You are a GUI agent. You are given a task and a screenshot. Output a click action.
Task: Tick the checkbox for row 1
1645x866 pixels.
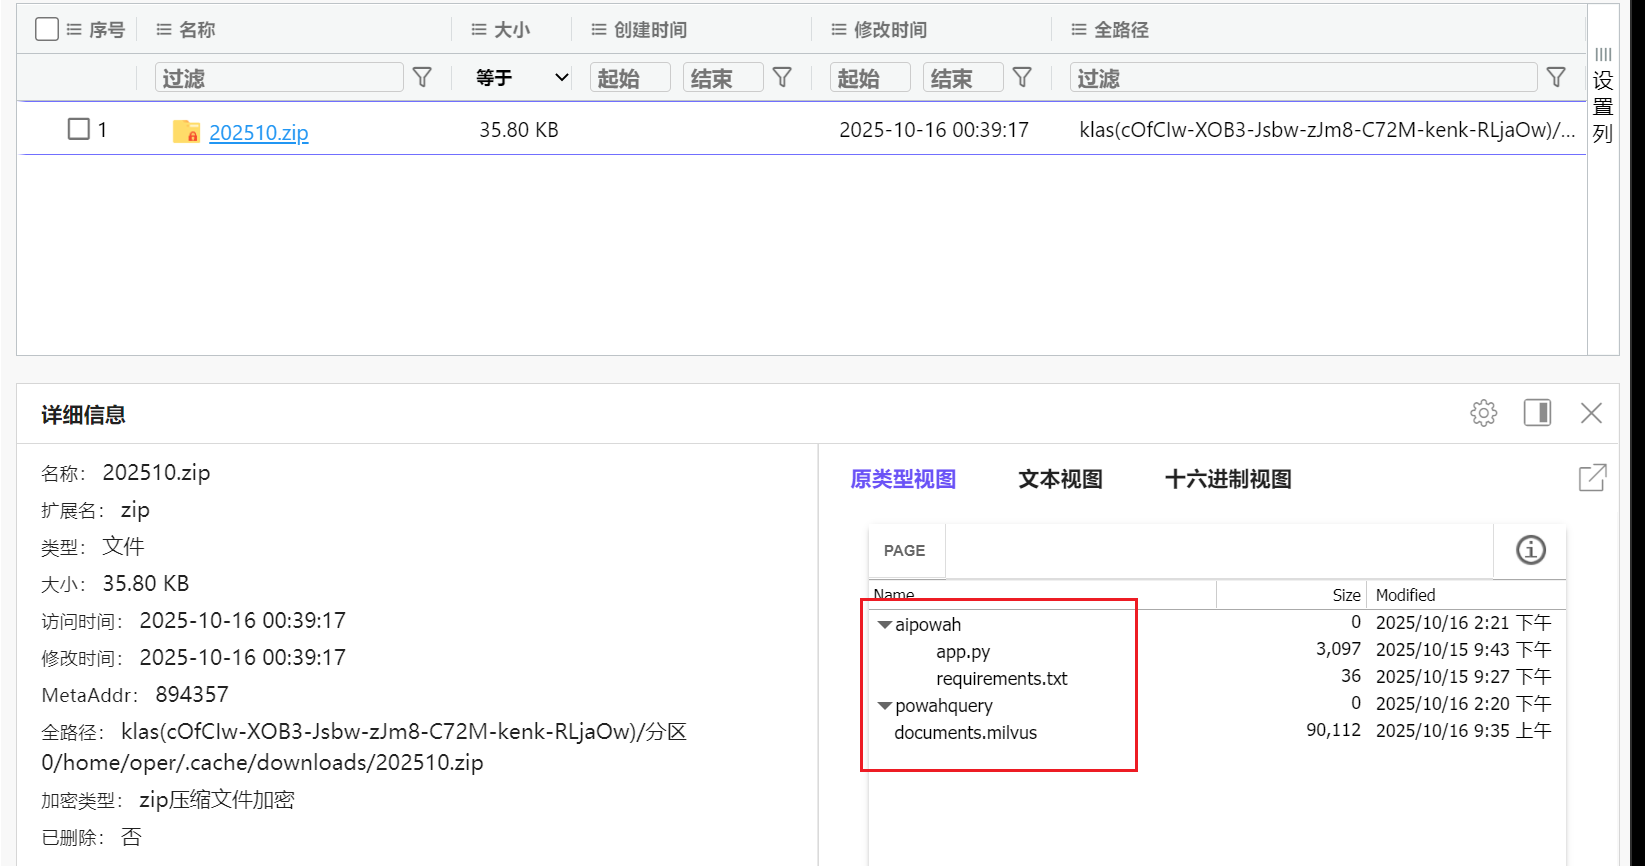[x=78, y=129]
